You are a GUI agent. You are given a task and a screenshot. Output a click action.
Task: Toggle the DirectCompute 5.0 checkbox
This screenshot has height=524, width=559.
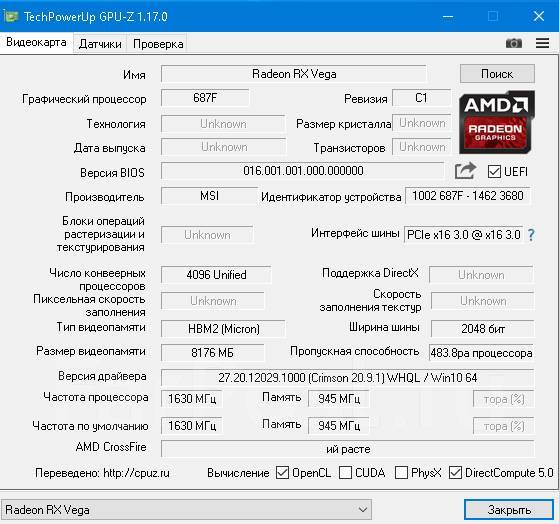[x=455, y=473]
